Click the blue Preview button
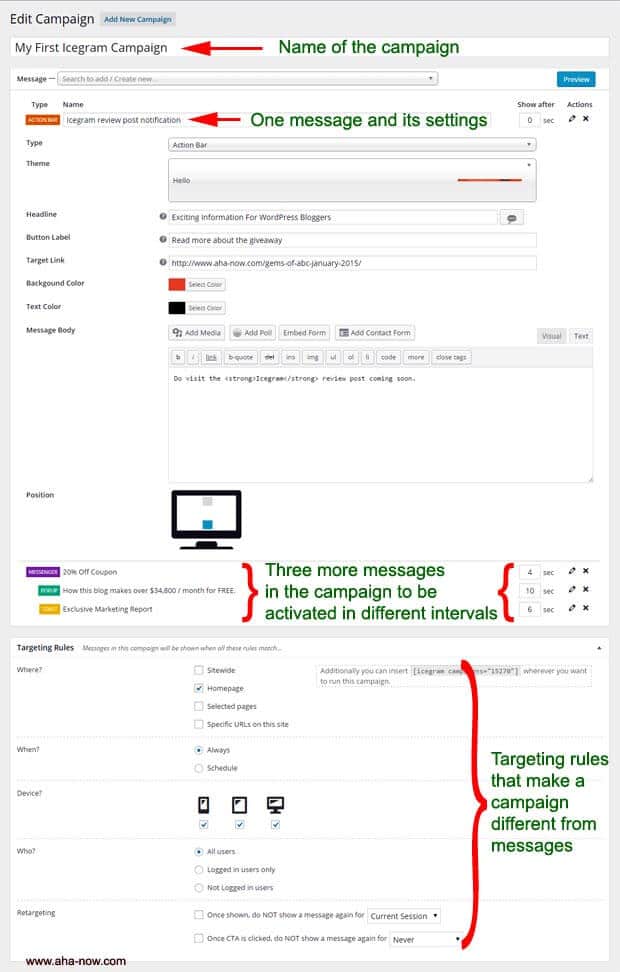The width and height of the screenshot is (620, 972). [x=575, y=79]
